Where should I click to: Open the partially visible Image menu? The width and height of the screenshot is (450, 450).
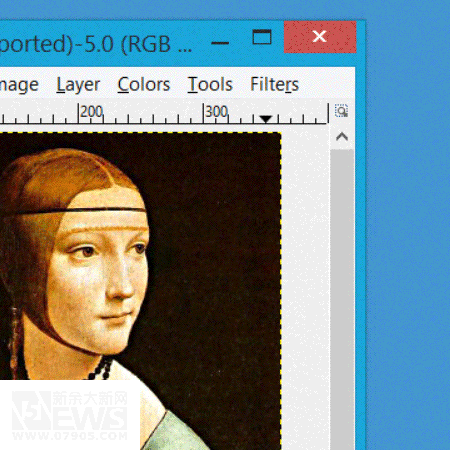click(x=19, y=85)
